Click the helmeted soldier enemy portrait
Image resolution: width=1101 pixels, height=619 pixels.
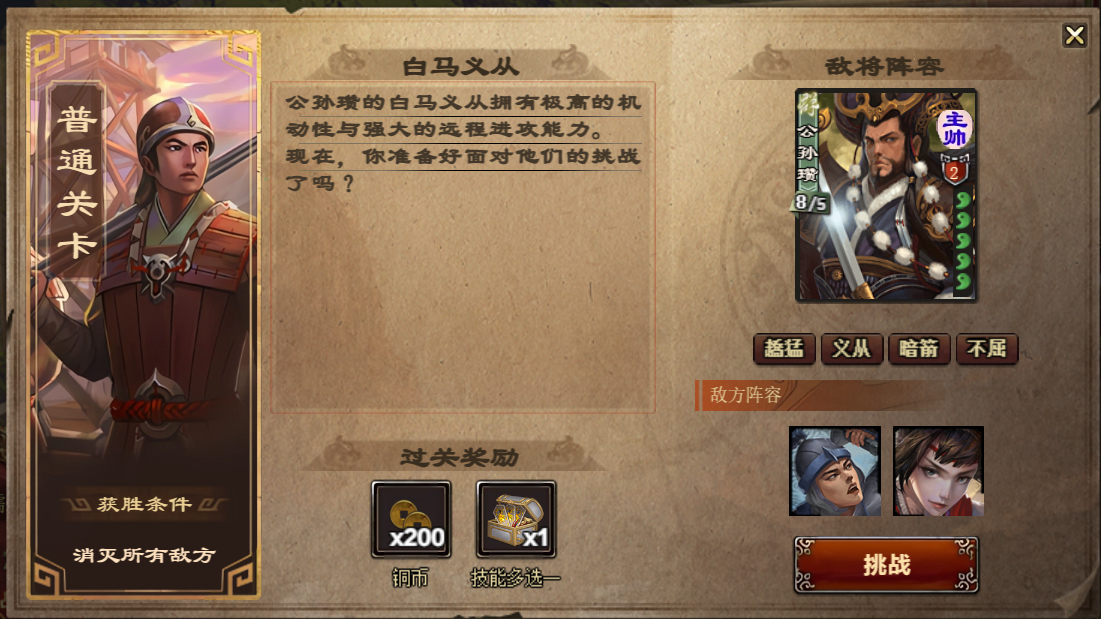point(835,471)
